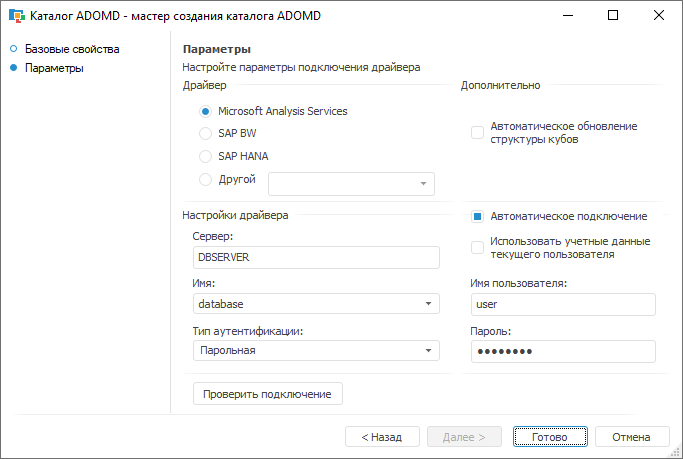The image size is (683, 459).
Task: Go to Базовые свойства step
Action: point(71,49)
